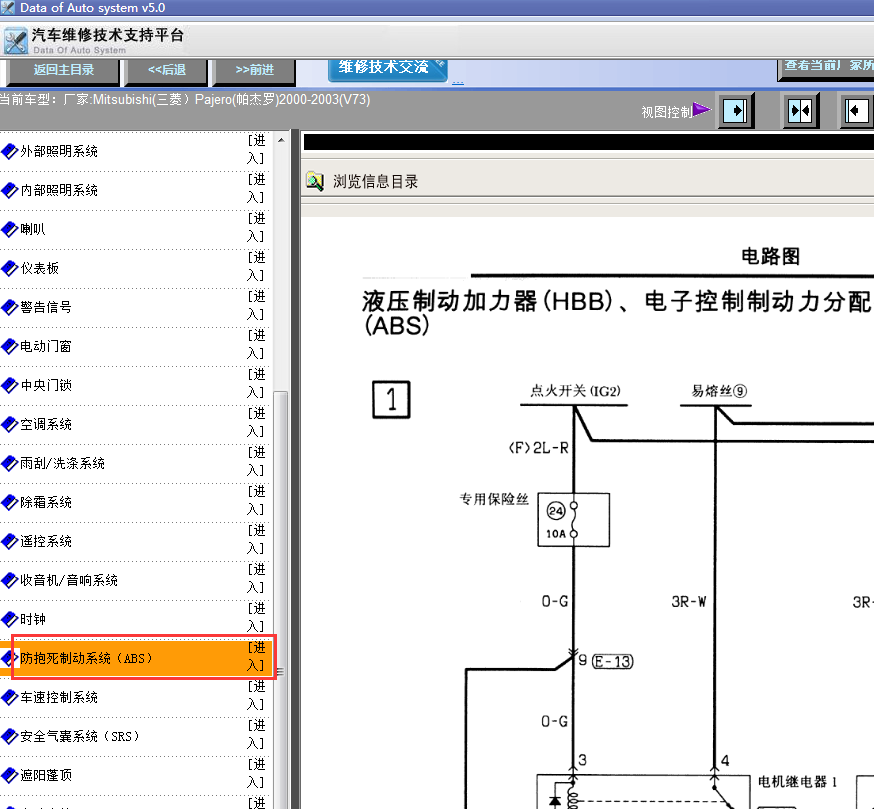Select 内部照明系统 in the list
Screen dimensions: 874x809
59,190
